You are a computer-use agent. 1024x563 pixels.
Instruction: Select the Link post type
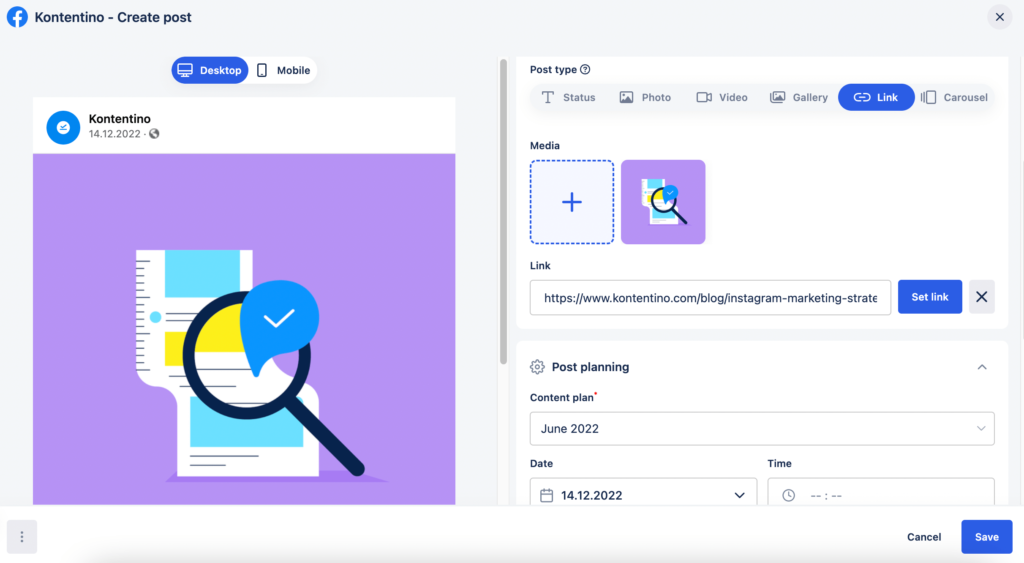point(876,97)
